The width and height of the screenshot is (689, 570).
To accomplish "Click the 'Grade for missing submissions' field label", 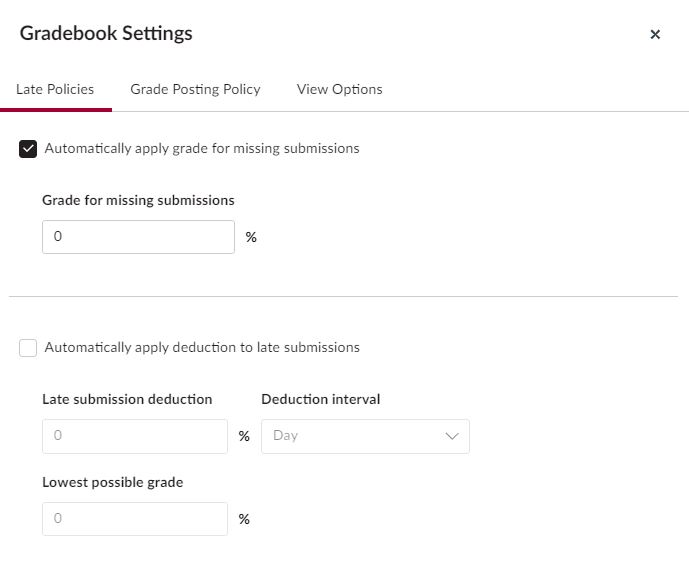I will [x=138, y=200].
